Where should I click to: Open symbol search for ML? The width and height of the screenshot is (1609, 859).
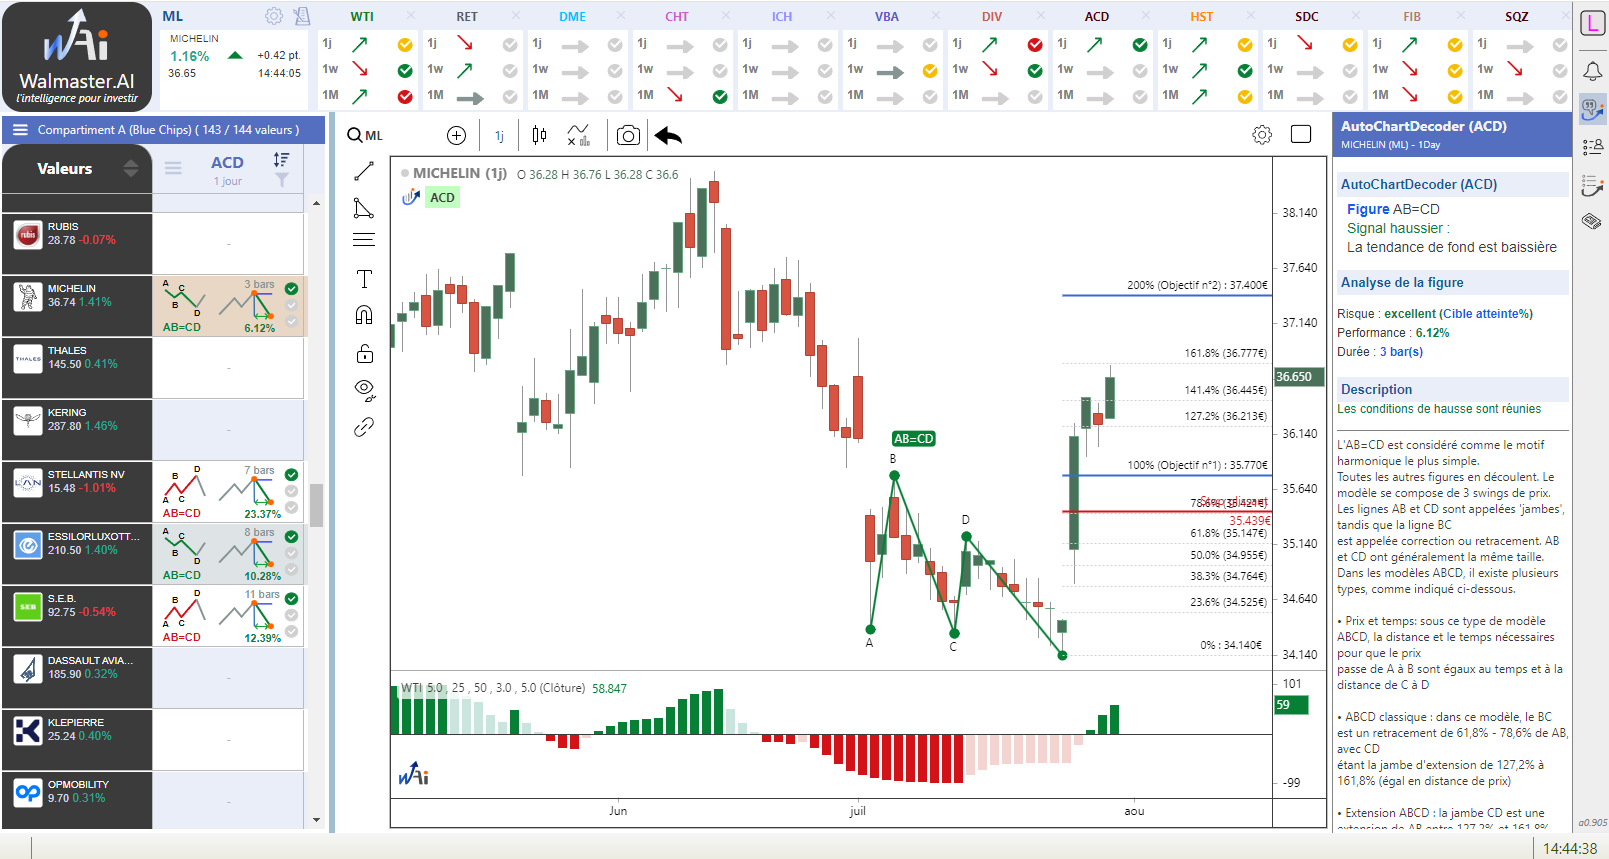coord(365,135)
